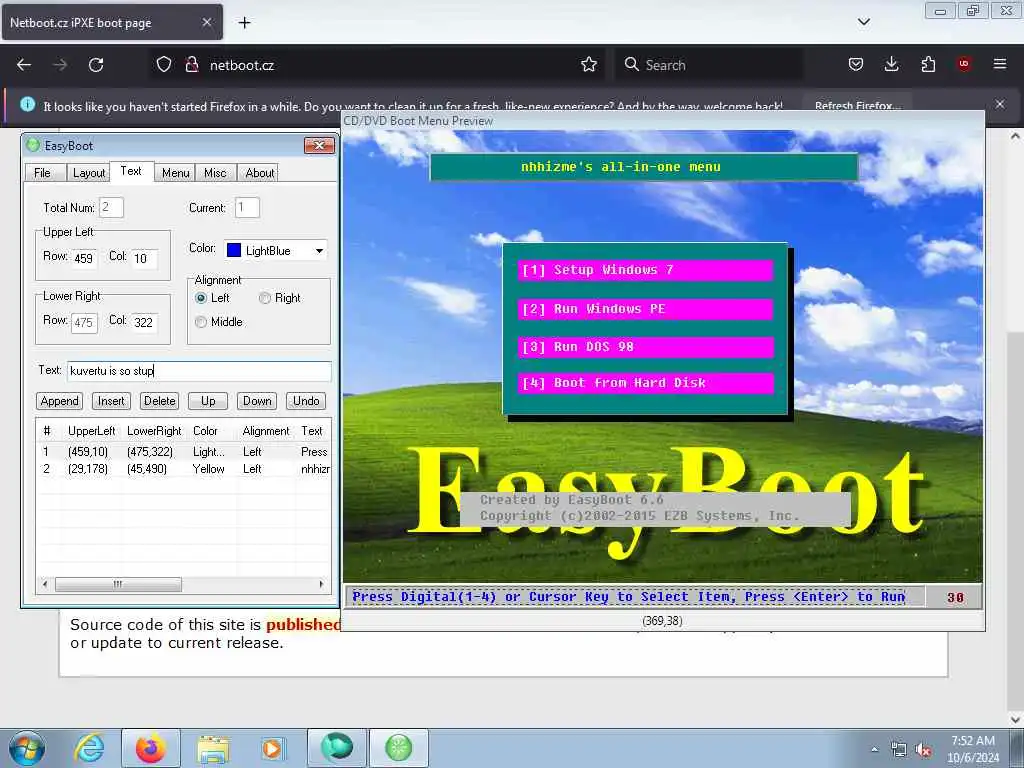Click the Up button
Viewport: 1024px width, 768px height.
click(x=208, y=401)
